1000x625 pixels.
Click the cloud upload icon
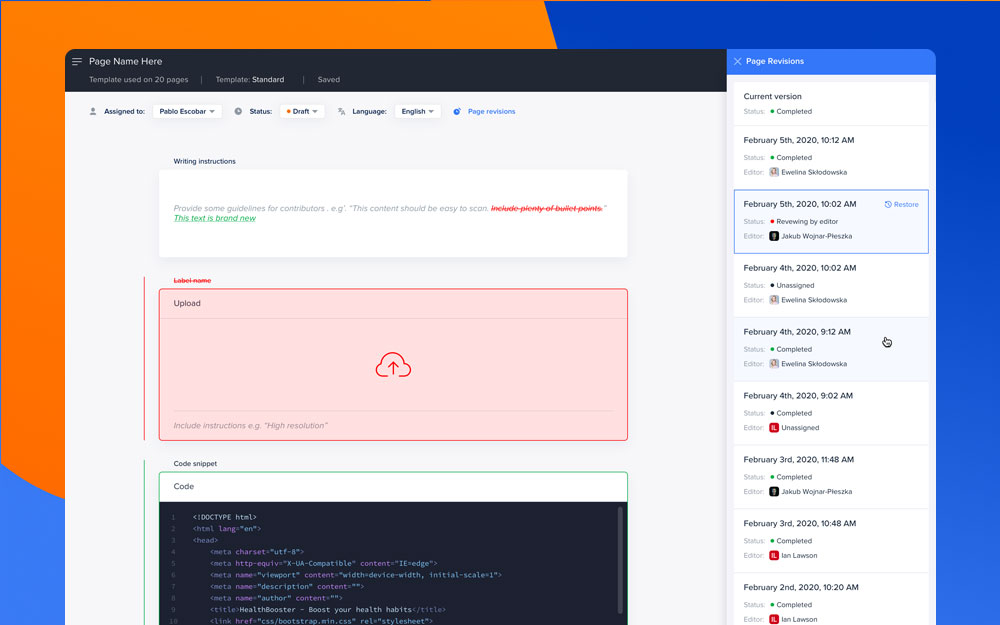pyautogui.click(x=393, y=366)
